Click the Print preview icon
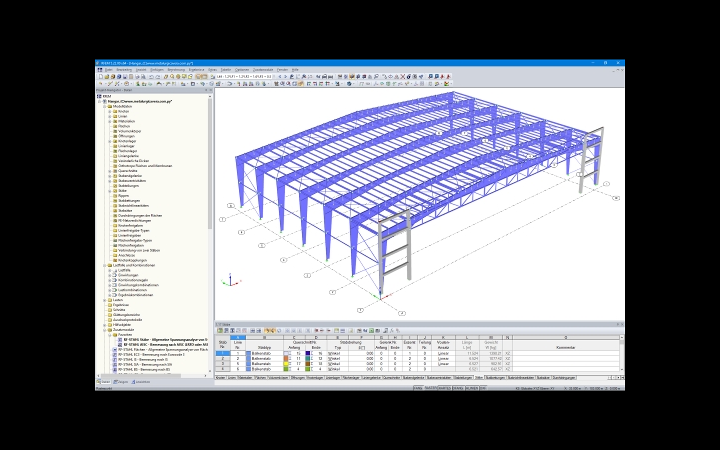720x450 pixels. (143, 77)
